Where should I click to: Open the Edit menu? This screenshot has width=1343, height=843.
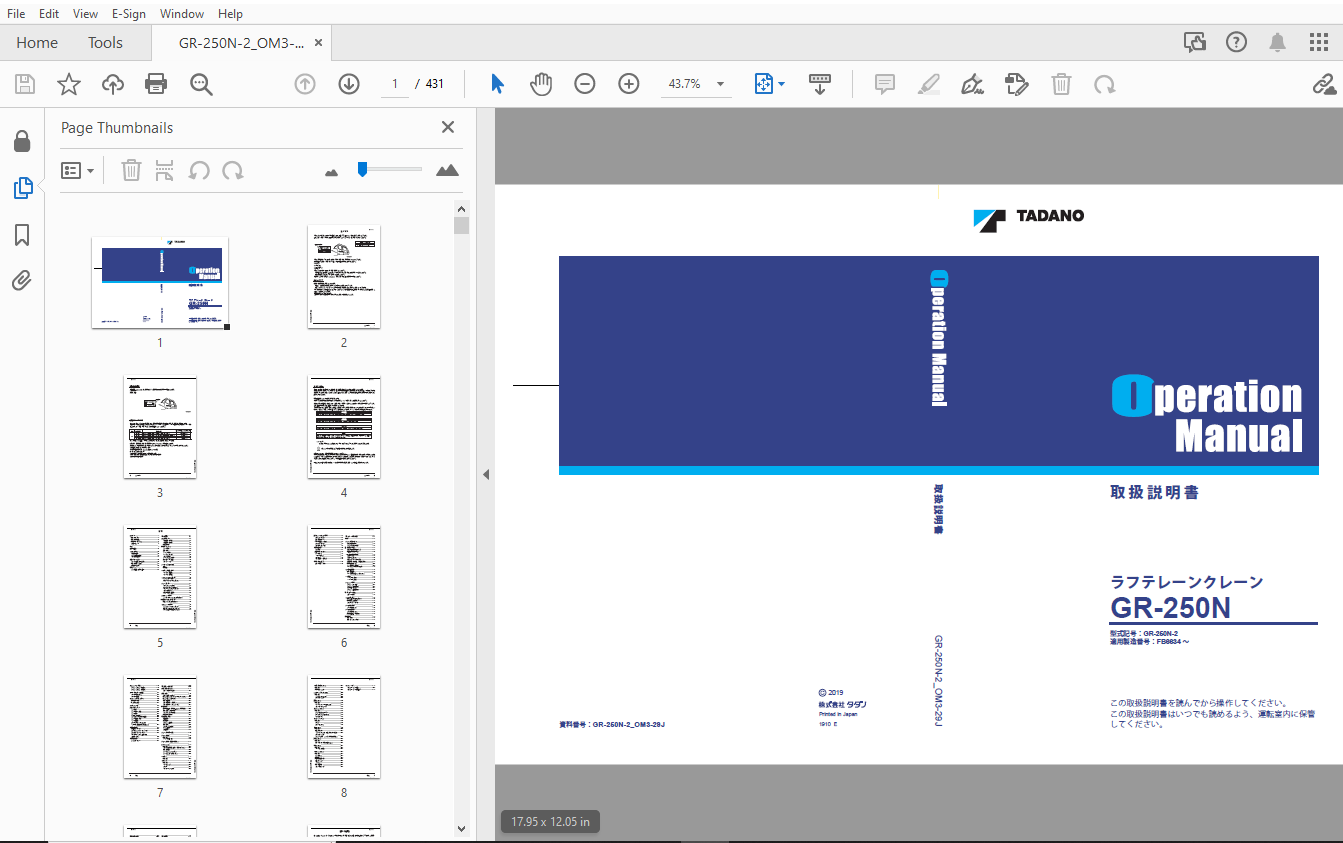click(49, 14)
